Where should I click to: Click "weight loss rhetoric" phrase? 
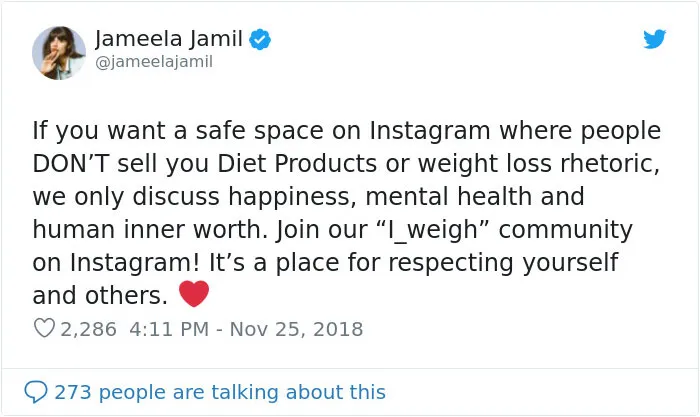point(538,164)
